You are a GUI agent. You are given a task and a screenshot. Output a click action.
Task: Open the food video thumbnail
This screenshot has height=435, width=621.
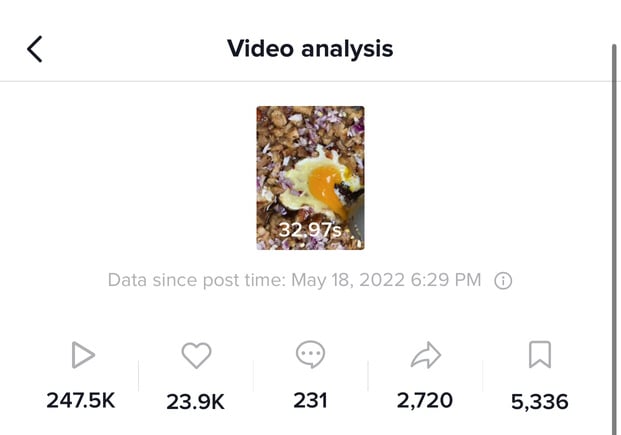310,178
